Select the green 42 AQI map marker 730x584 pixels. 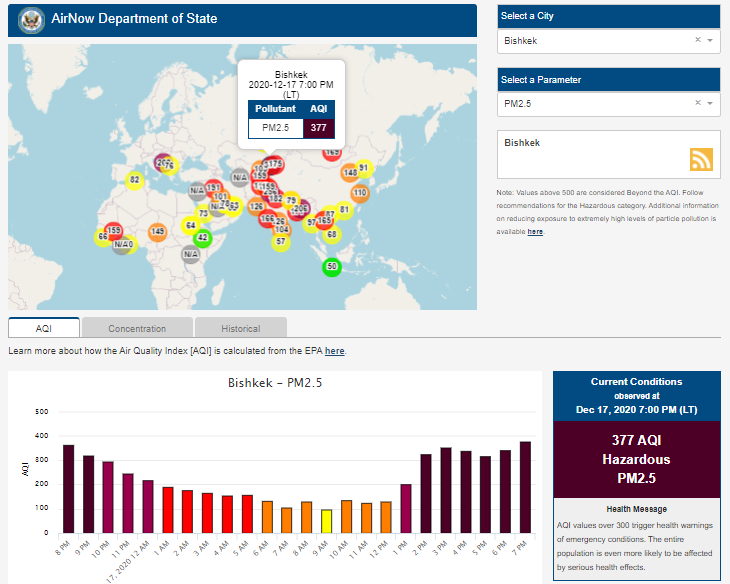202,237
